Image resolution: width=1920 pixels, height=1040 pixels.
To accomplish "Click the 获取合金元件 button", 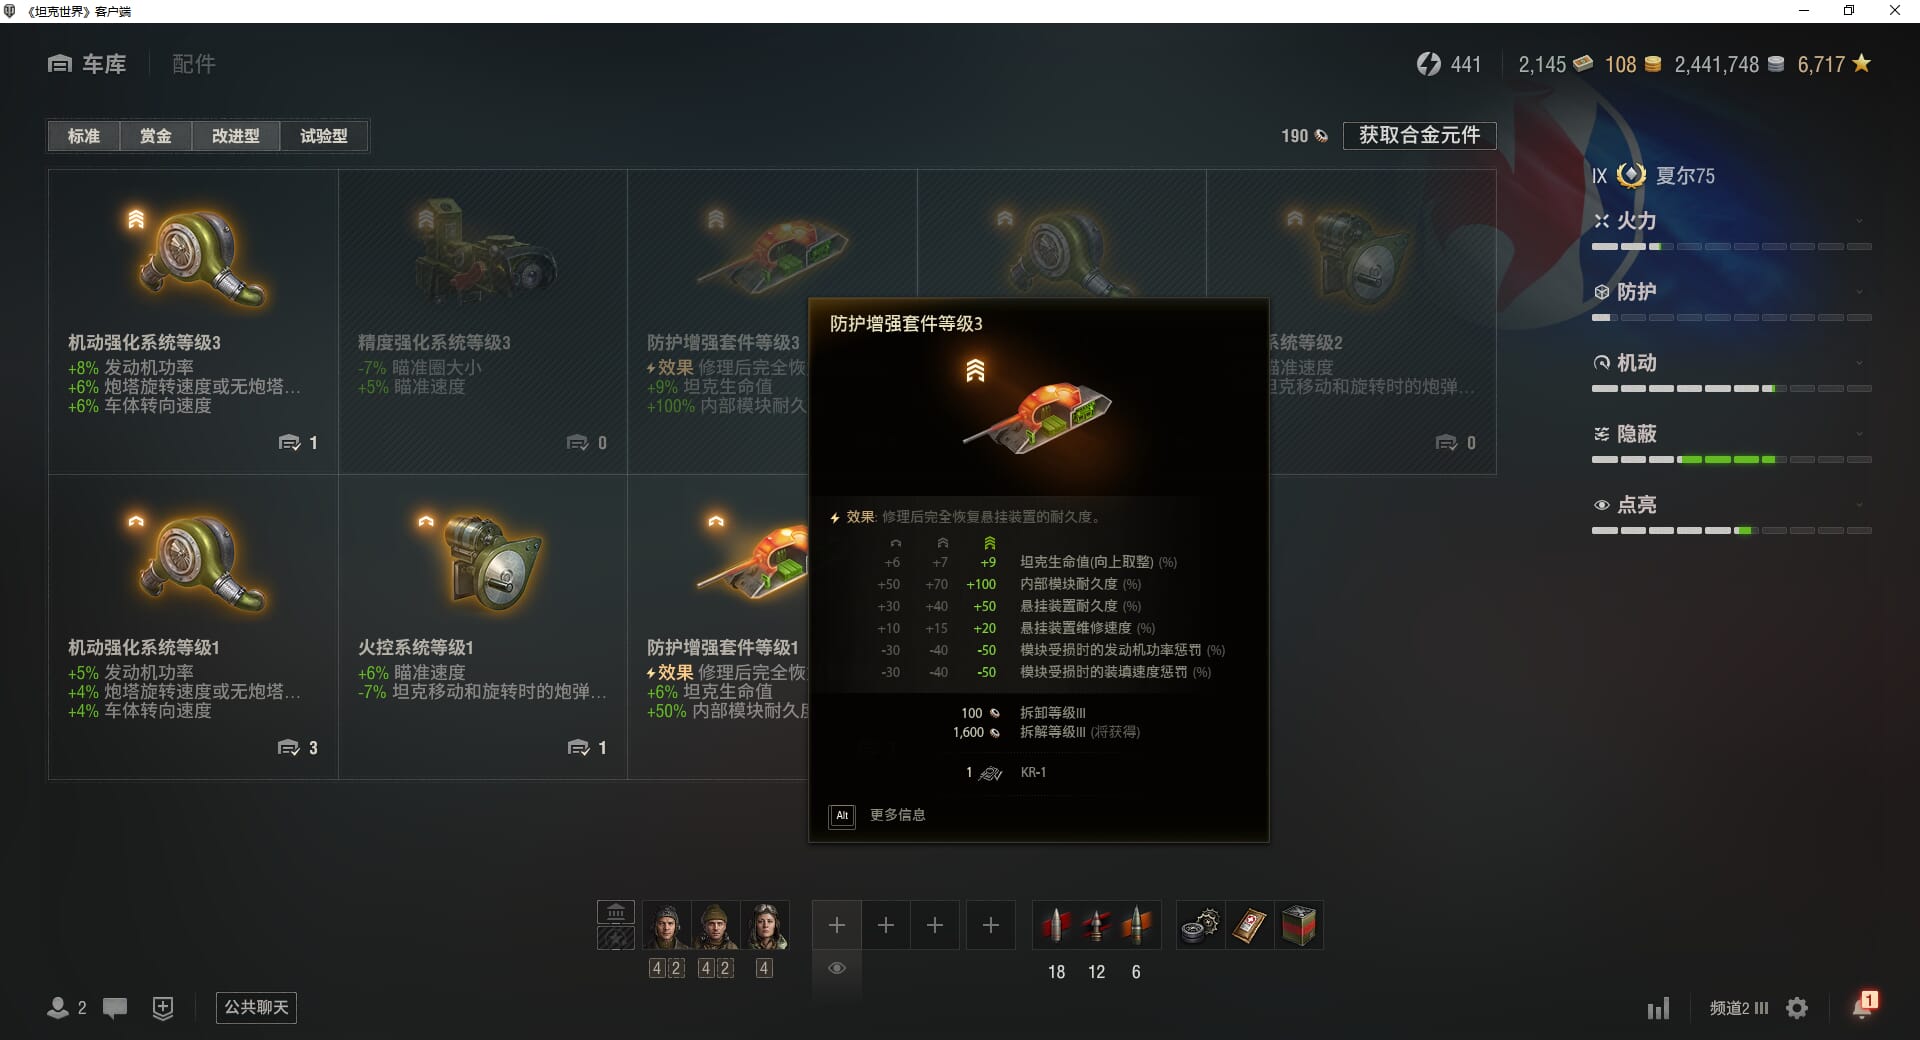I will tap(1419, 135).
